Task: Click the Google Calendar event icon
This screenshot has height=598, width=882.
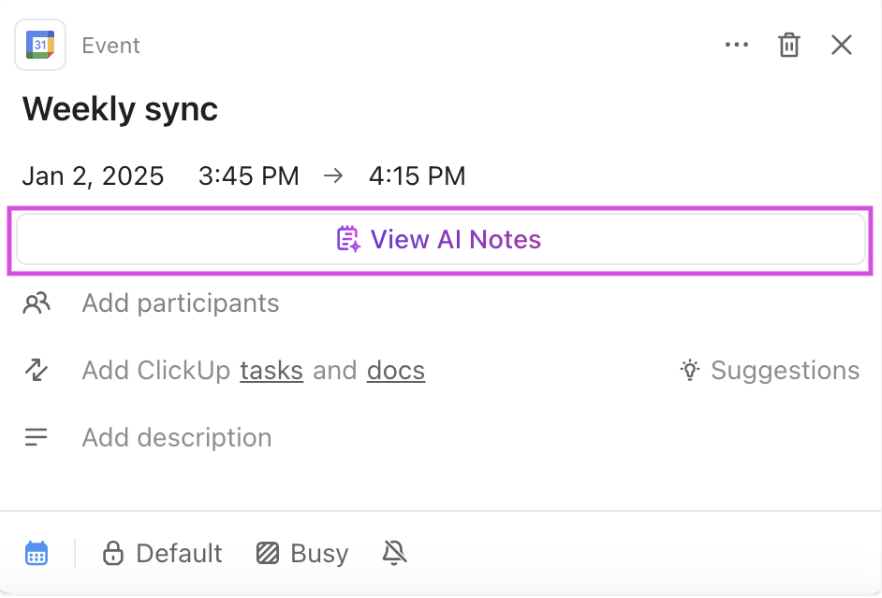Action: point(40,45)
